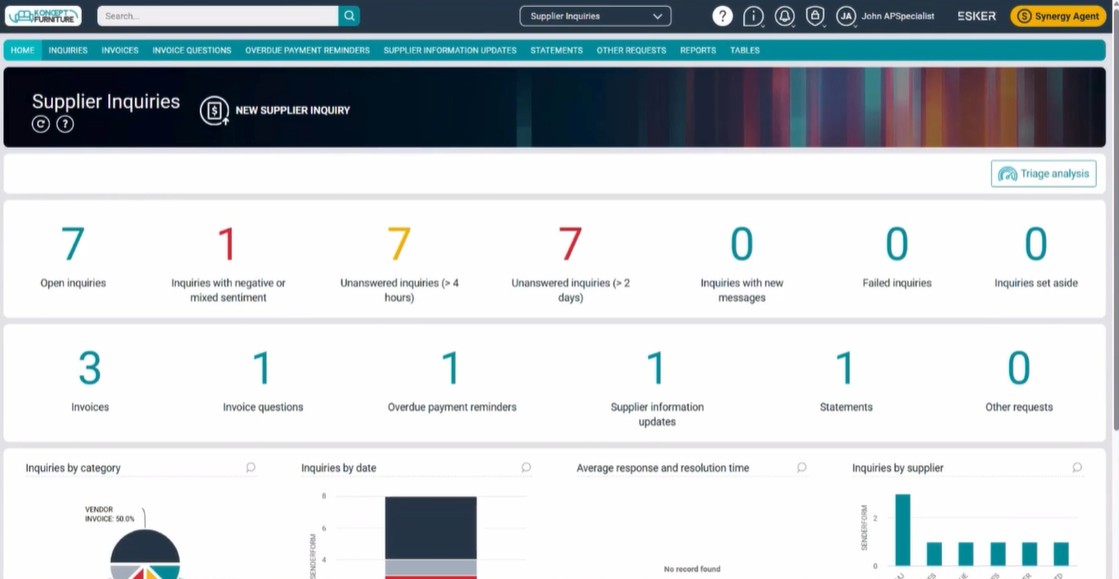The image size is (1119, 579).
Task: Click into the Search input field
Action: coord(218,16)
